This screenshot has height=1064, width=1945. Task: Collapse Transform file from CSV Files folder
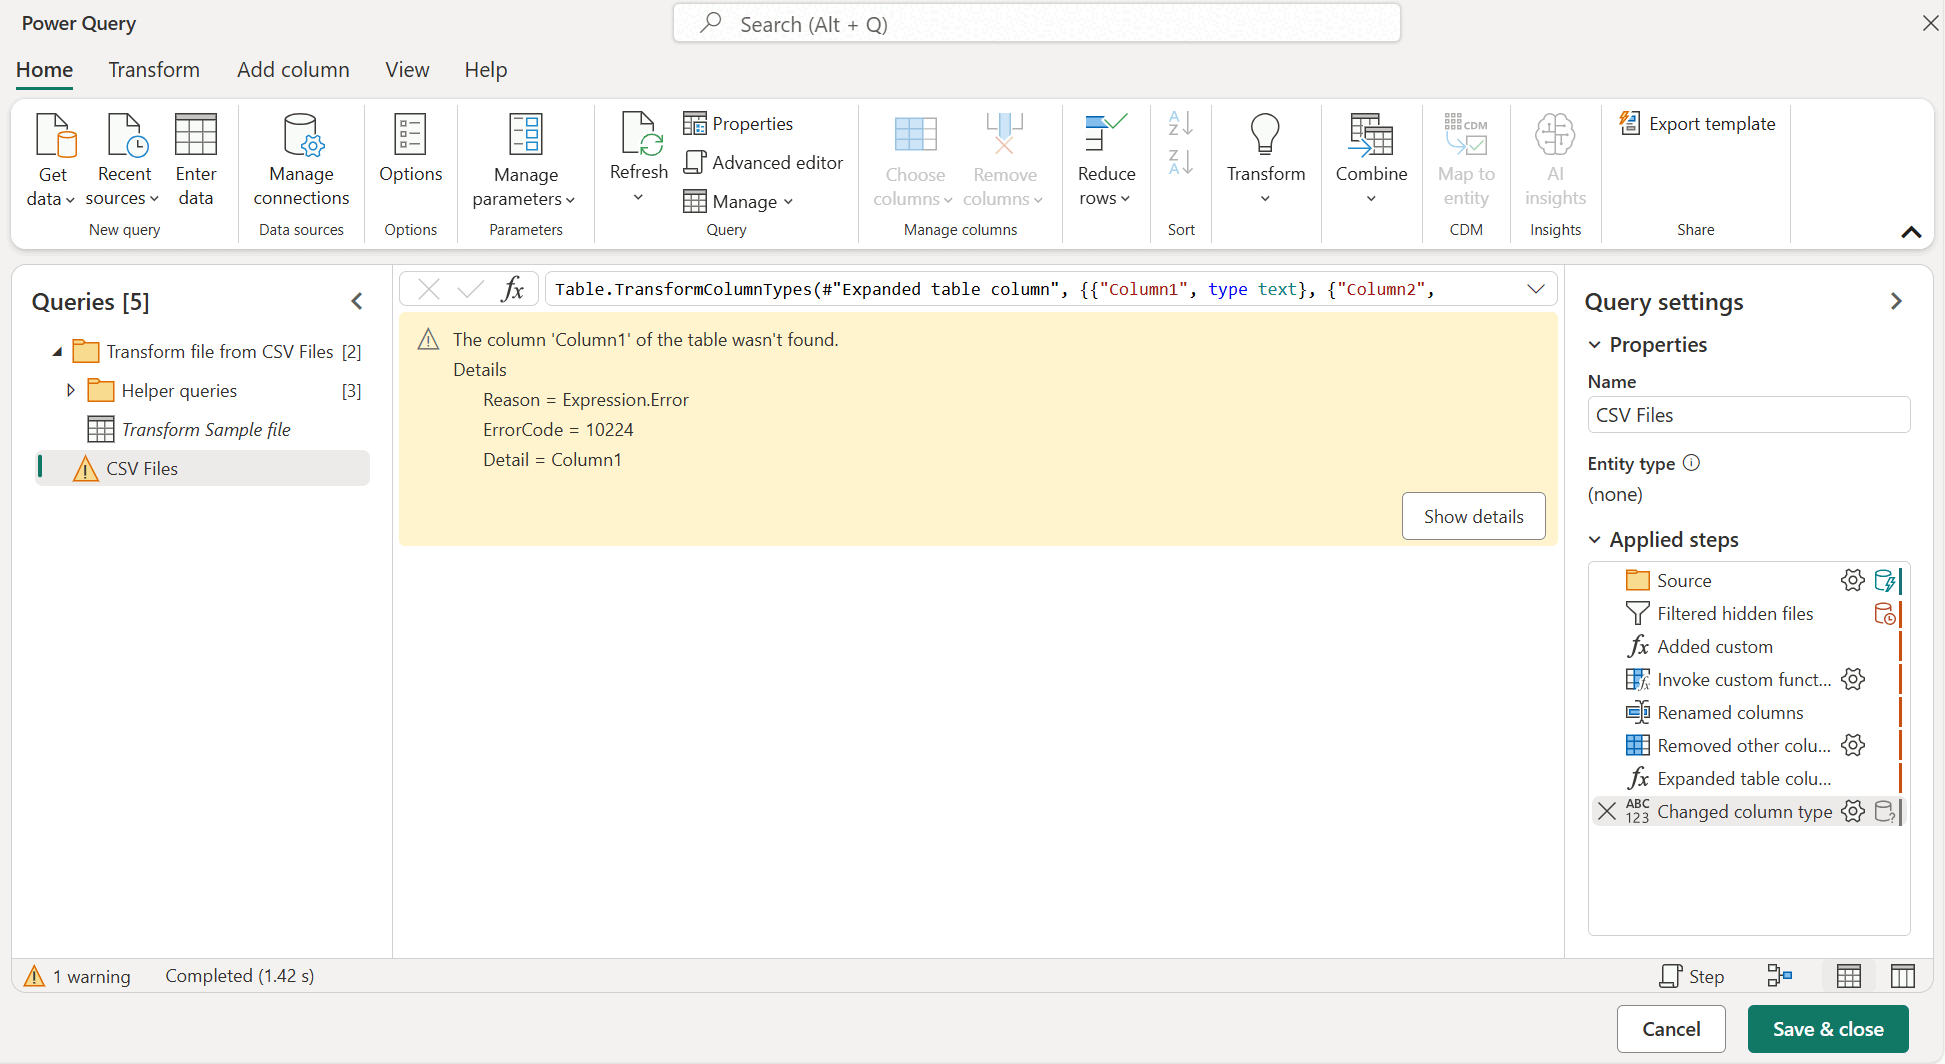tap(57, 351)
